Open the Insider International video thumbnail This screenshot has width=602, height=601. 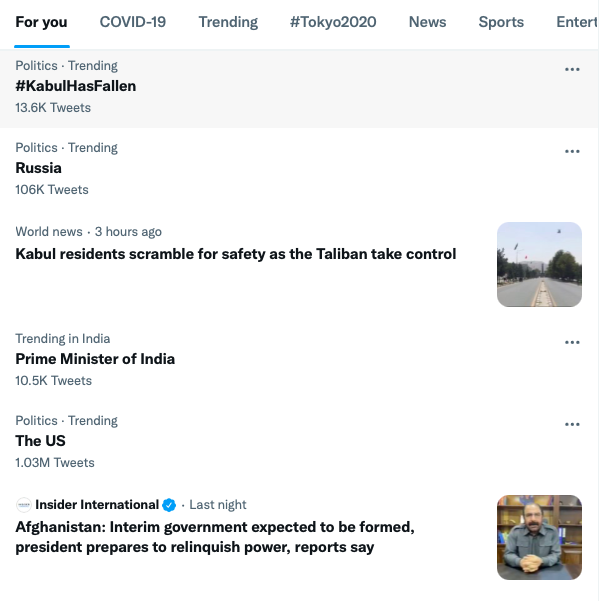(x=539, y=537)
